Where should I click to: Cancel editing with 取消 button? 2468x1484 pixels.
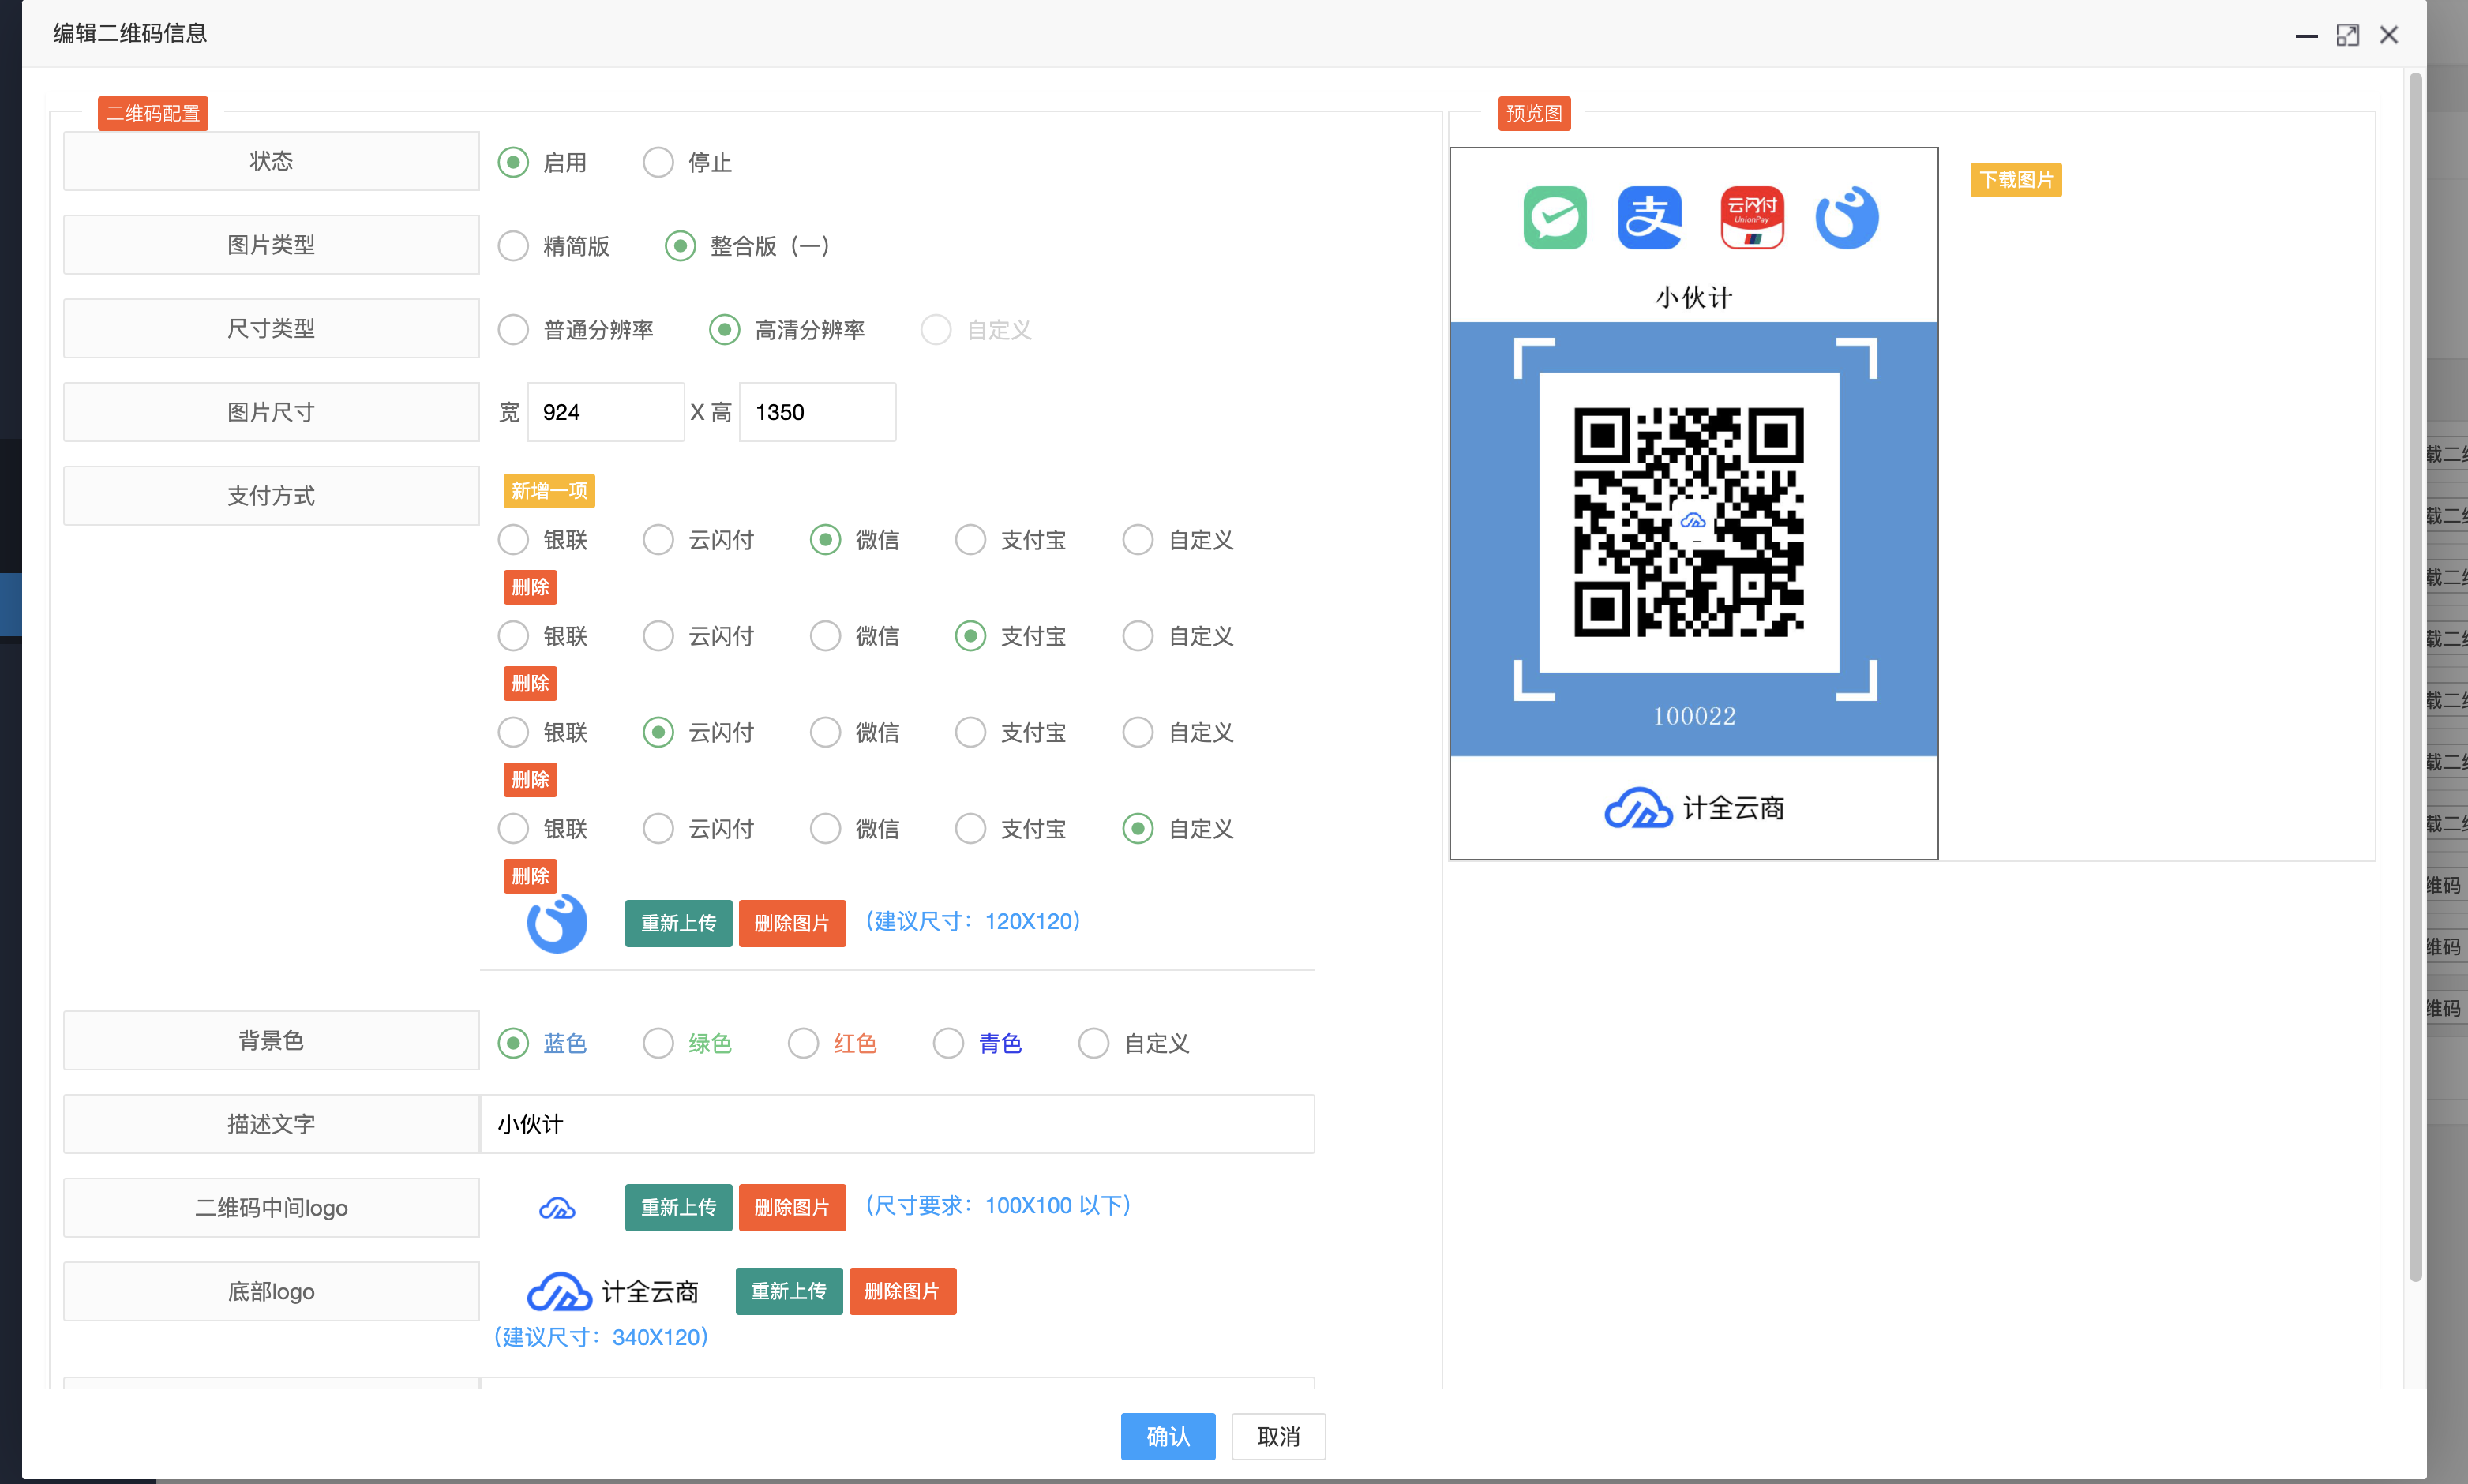pyautogui.click(x=1278, y=1437)
